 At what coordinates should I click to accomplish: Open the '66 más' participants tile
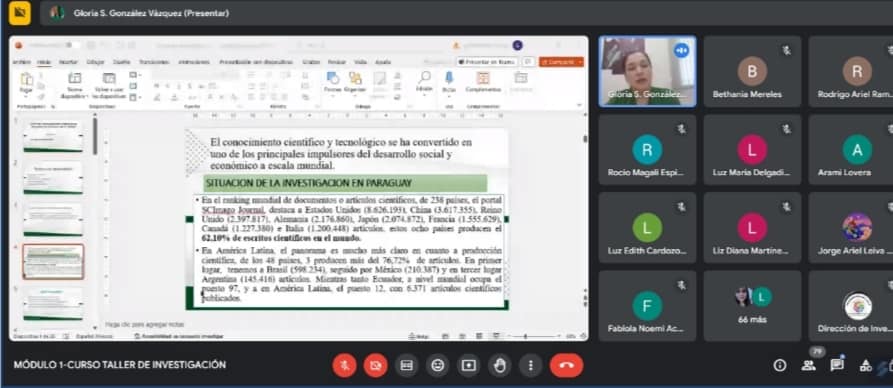tap(752, 306)
